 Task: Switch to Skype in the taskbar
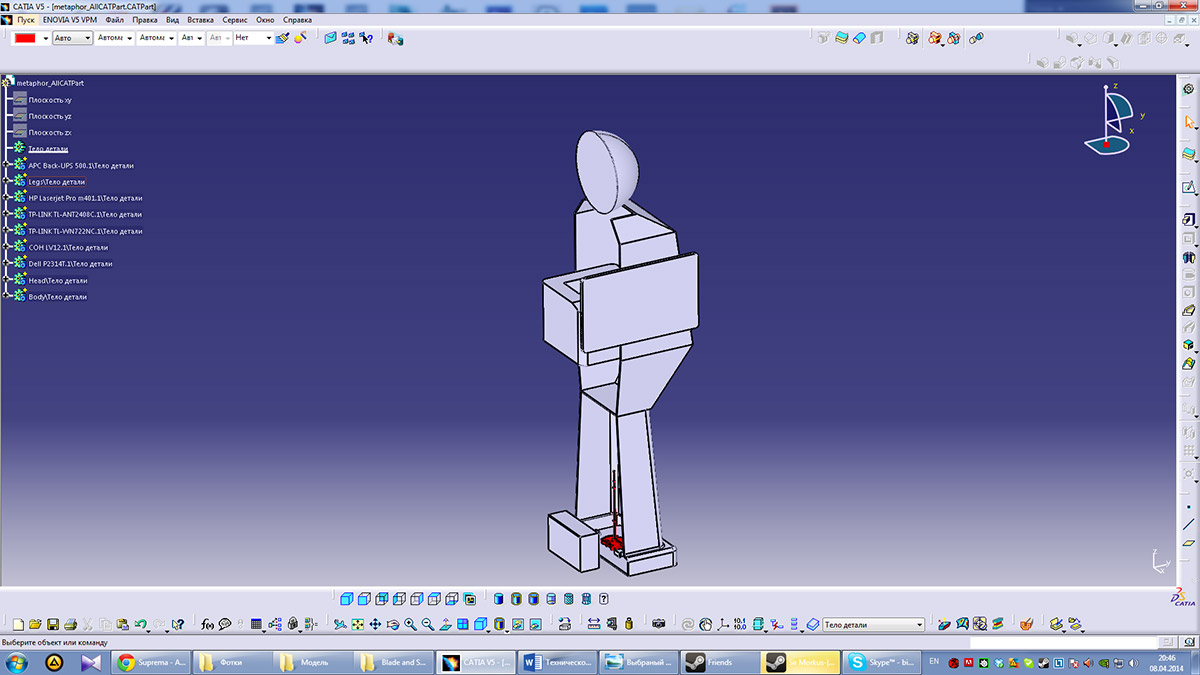878,662
